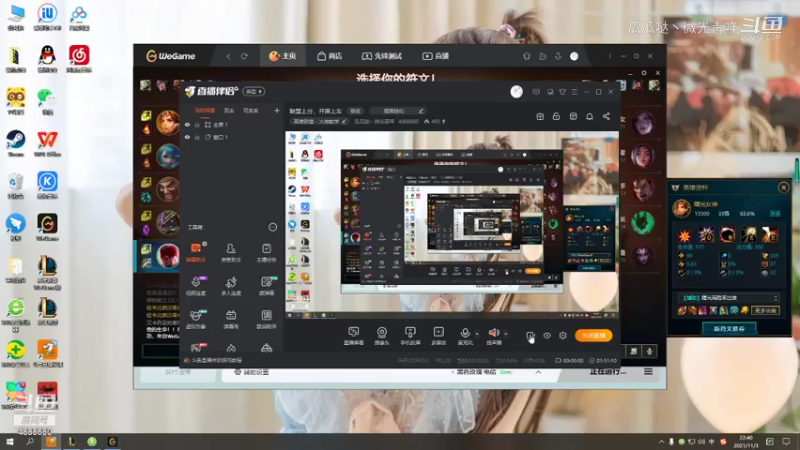800x450 pixels.
Task: Click the shop-shaped icon left of the bell
Action: [573, 116]
